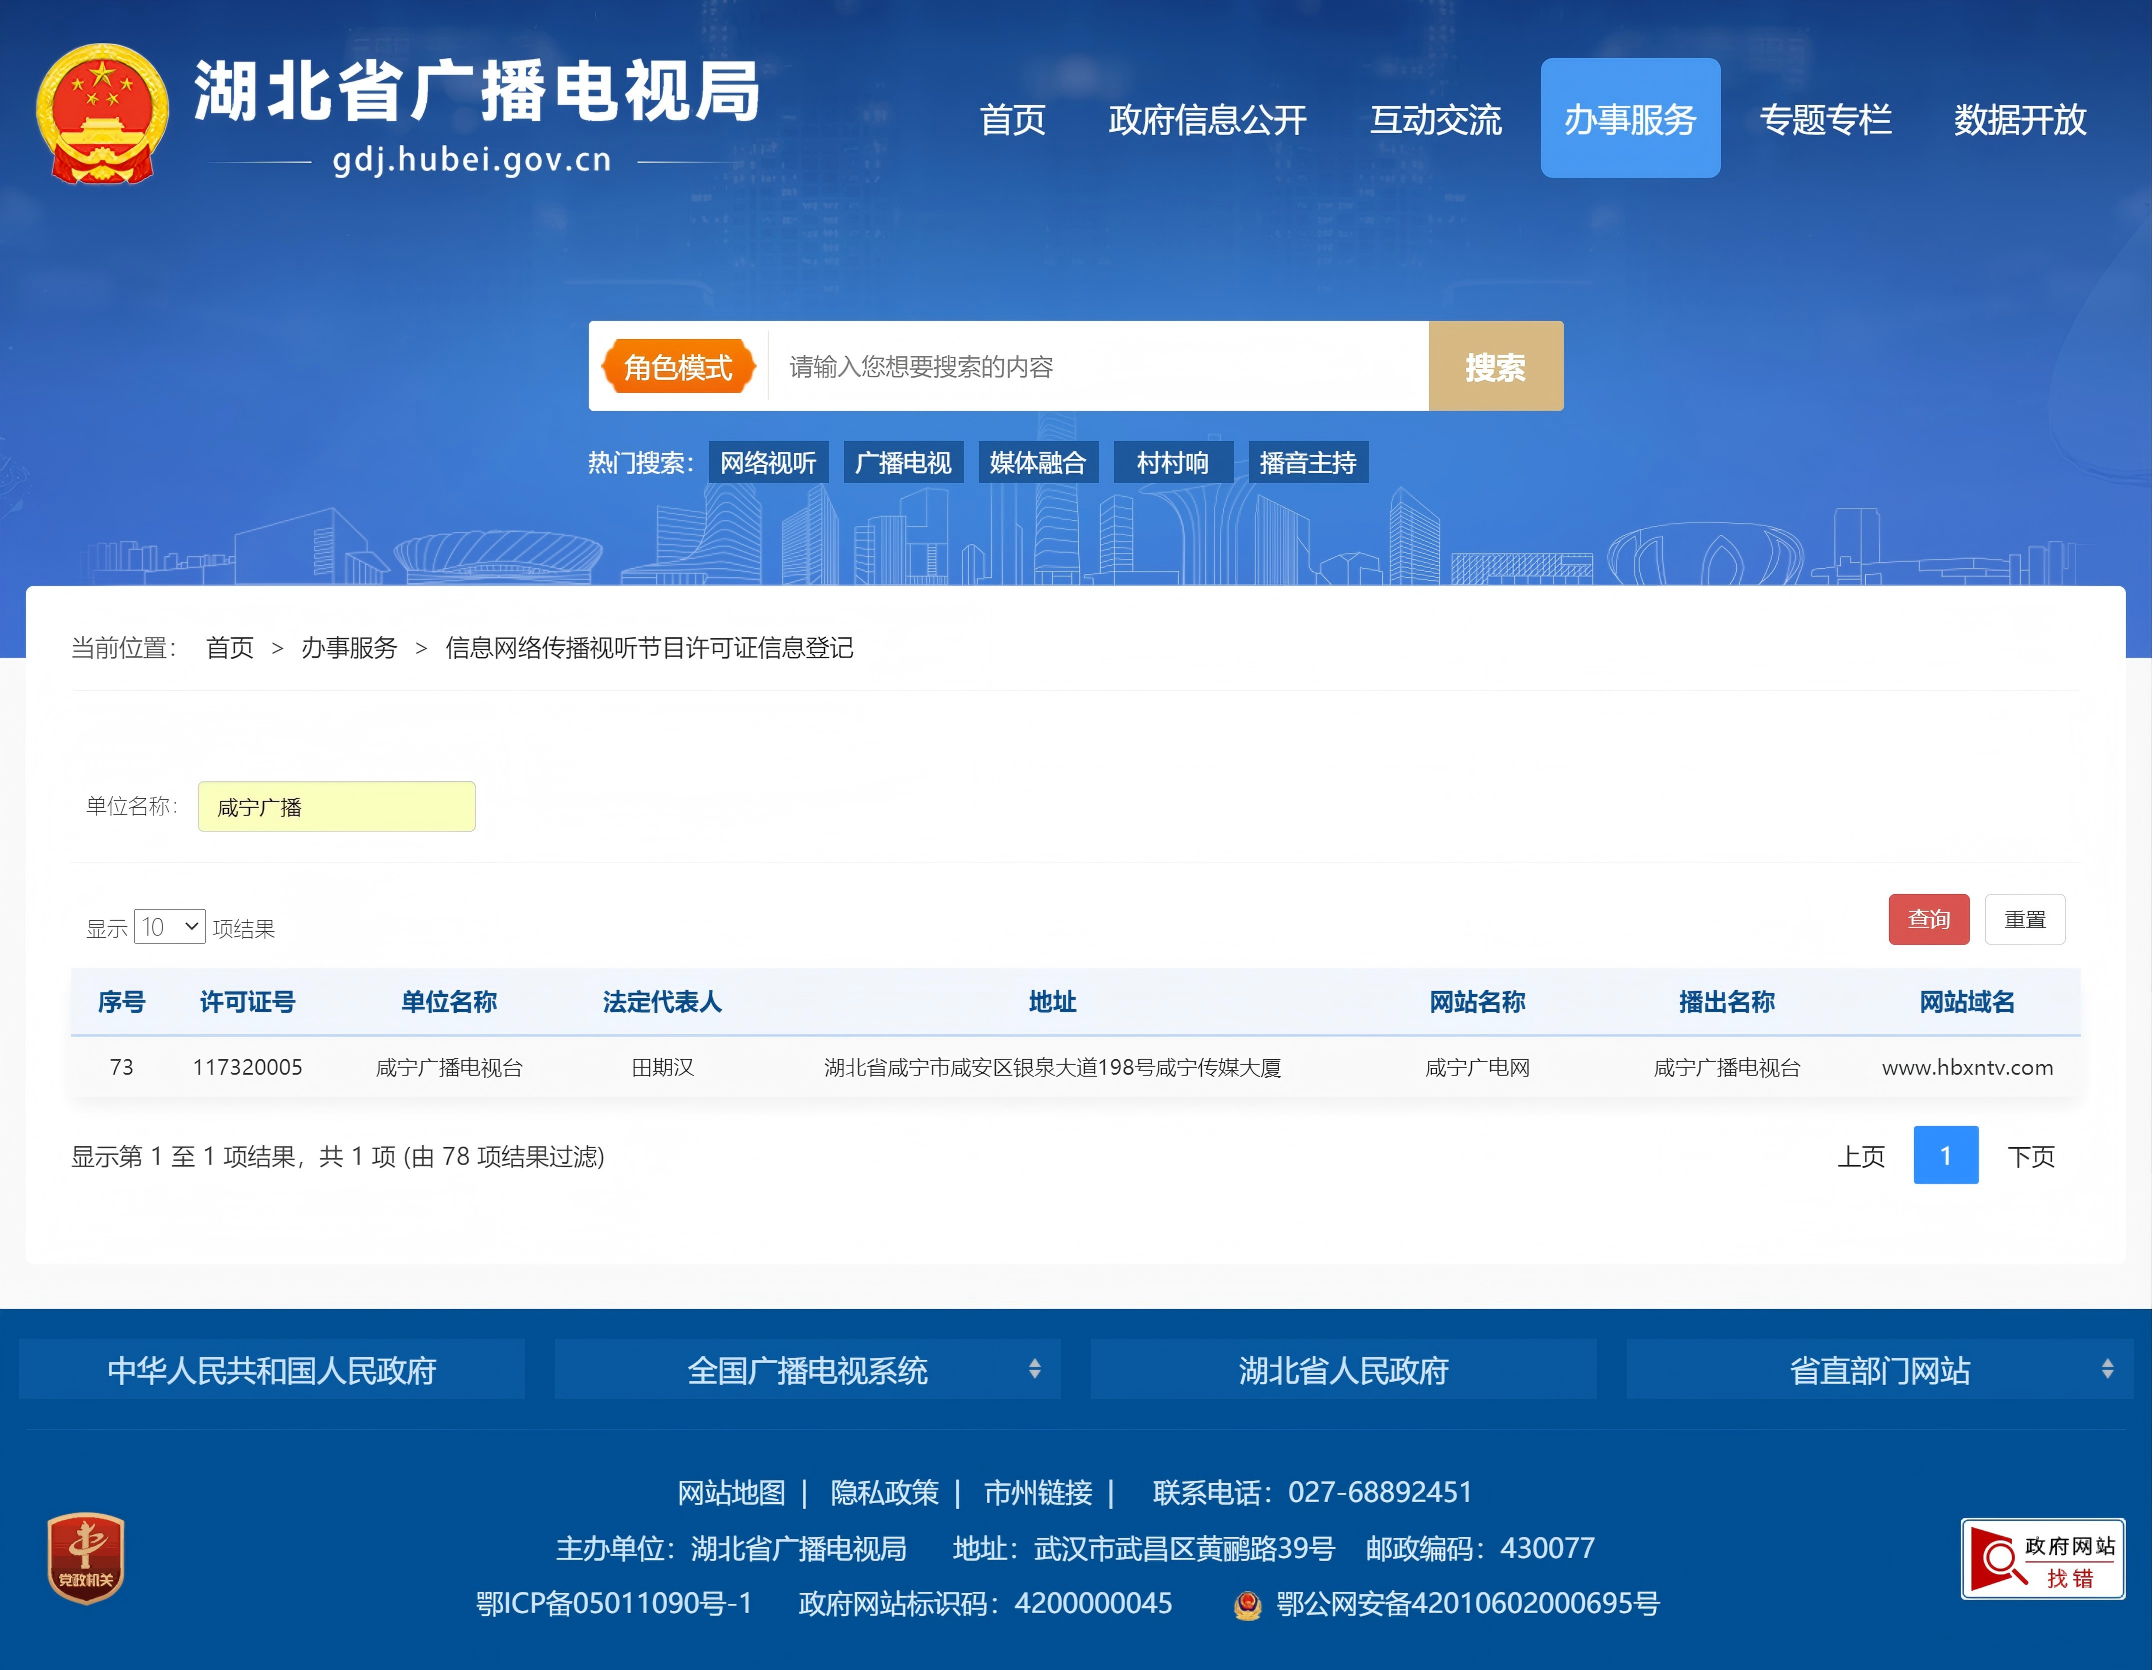Open the results-per-page dropdown showing 10
This screenshot has width=2153, height=1670.
point(169,927)
